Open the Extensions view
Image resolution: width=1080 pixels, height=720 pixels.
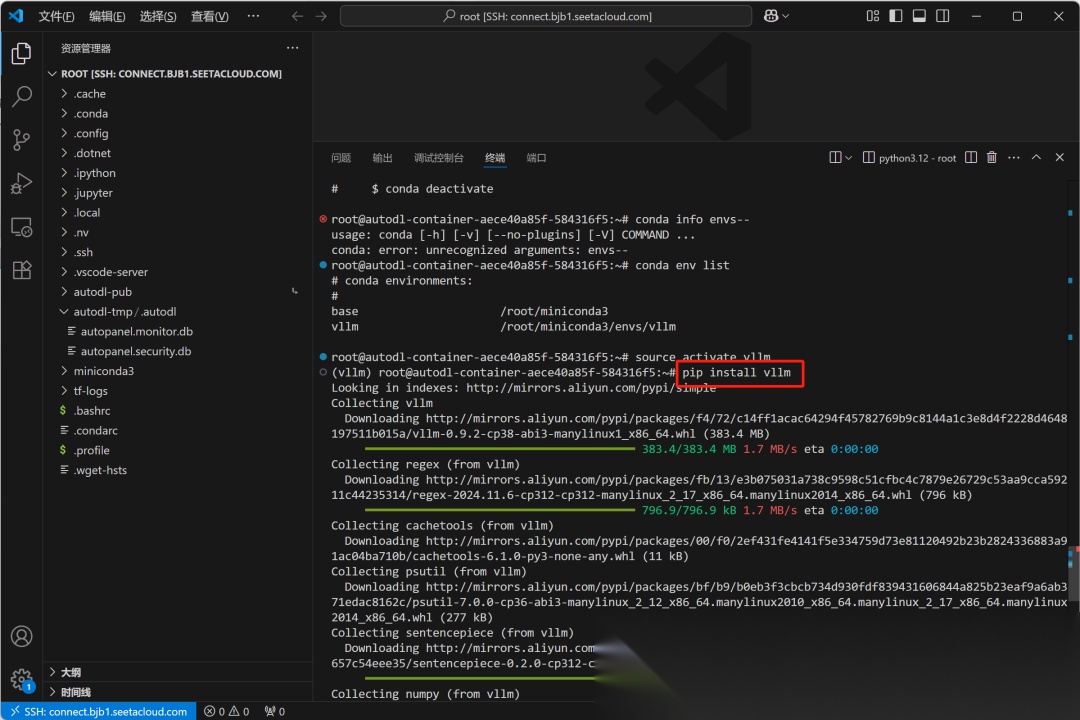tap(21, 270)
